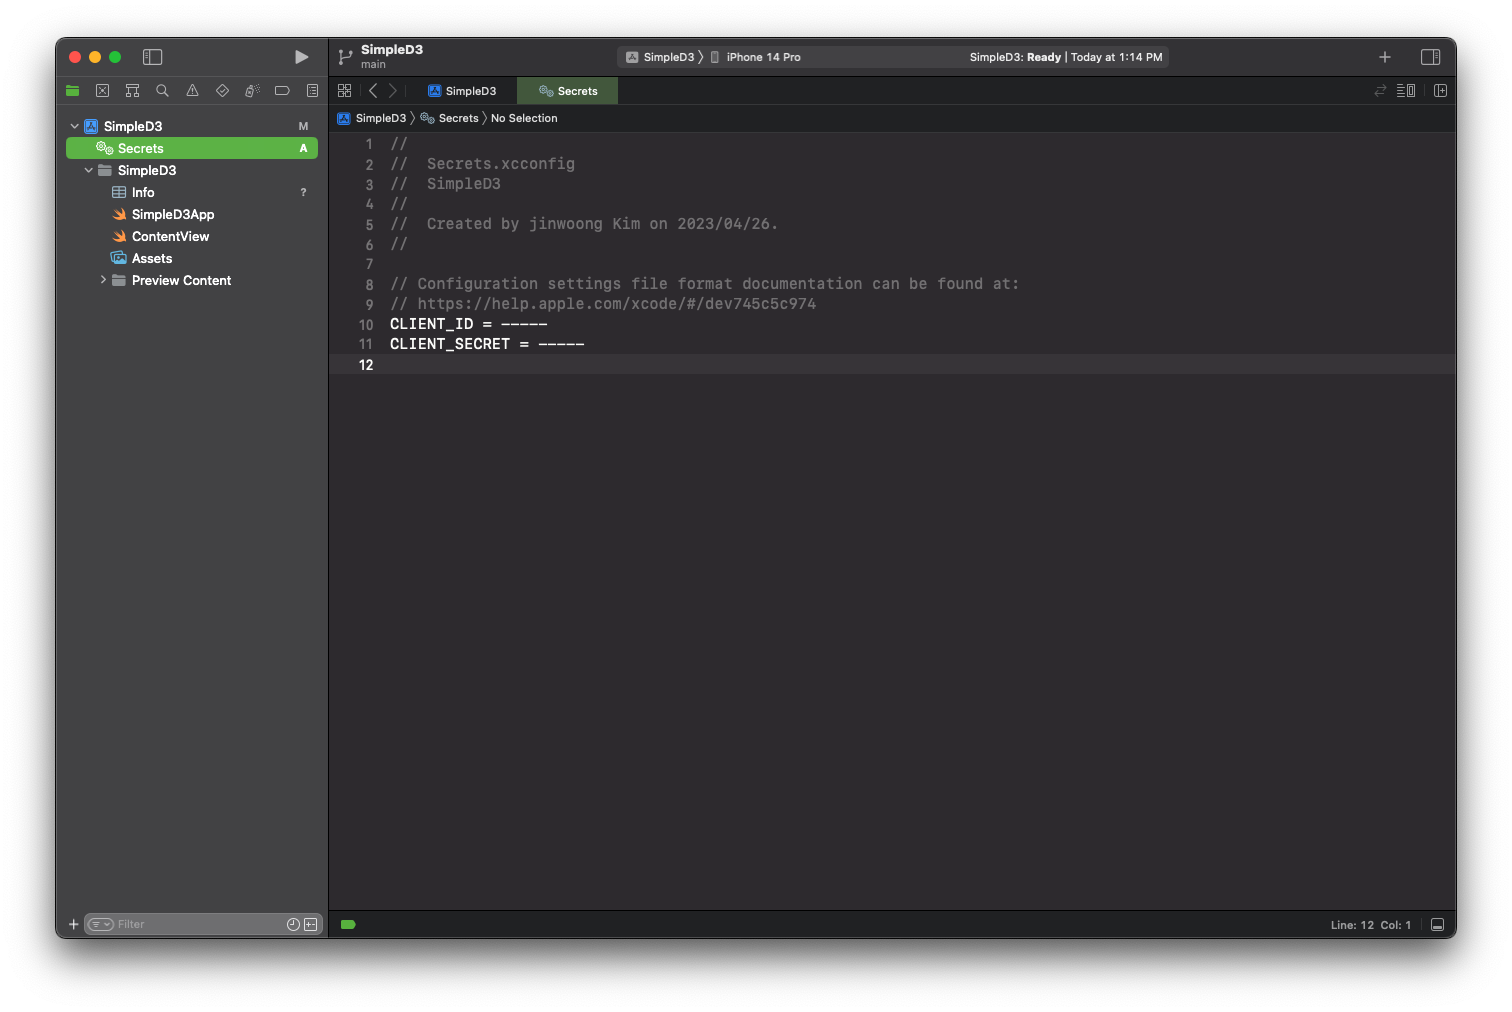1512x1012 pixels.
Task: Open the Find navigator magnifier
Action: 162,91
